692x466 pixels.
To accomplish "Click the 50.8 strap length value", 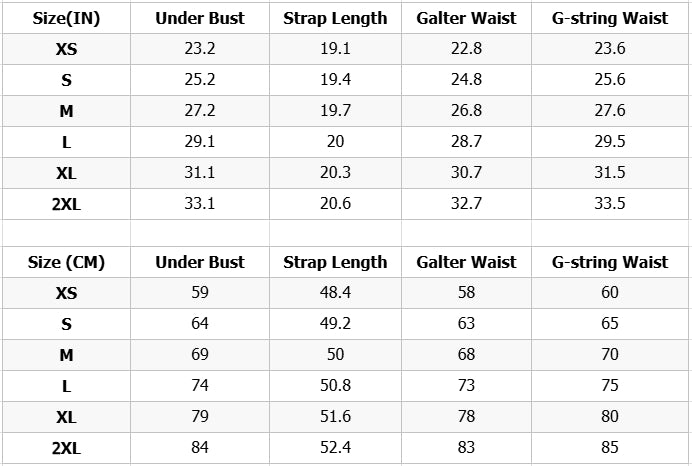I will (x=335, y=386).
